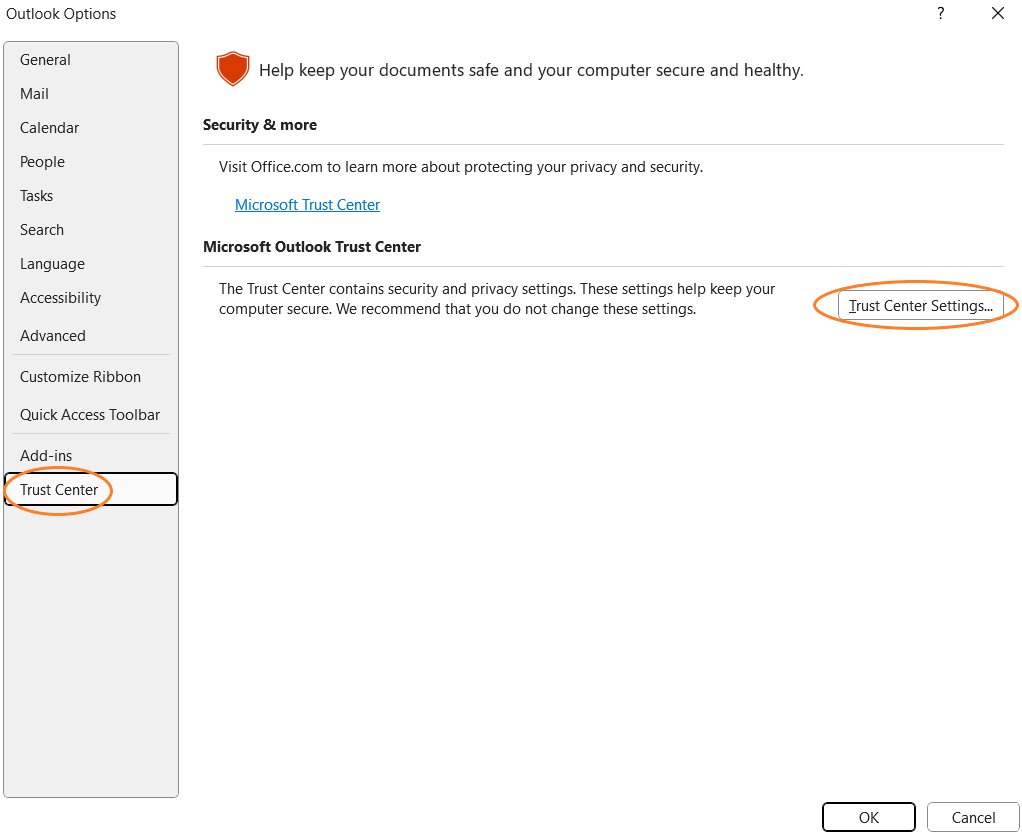This screenshot has width=1022, height=833.
Task: Select Quick Access Toolbar options
Action: 89,414
